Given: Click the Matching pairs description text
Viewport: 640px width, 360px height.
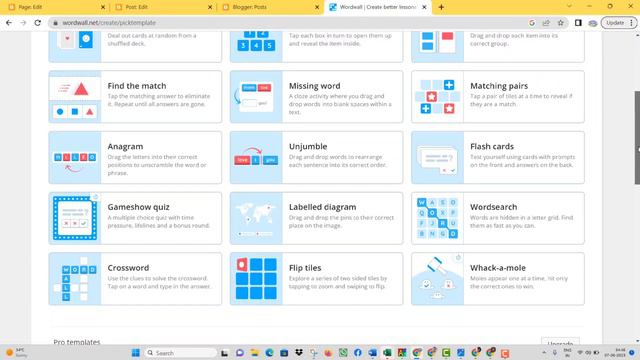Looking at the screenshot, I should pos(521,100).
